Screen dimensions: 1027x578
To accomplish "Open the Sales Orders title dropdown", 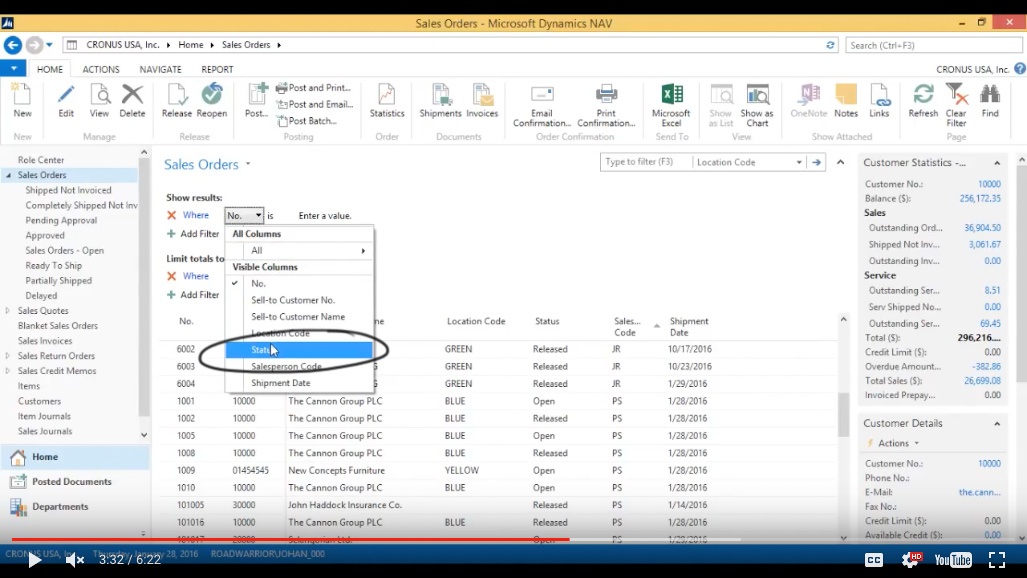I will [x=248, y=164].
